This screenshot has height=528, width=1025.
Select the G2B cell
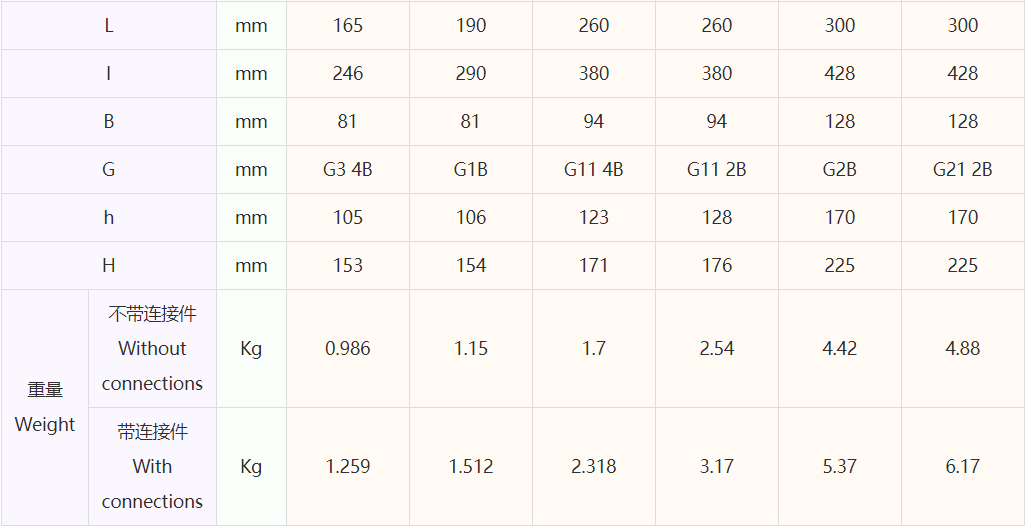[840, 170]
